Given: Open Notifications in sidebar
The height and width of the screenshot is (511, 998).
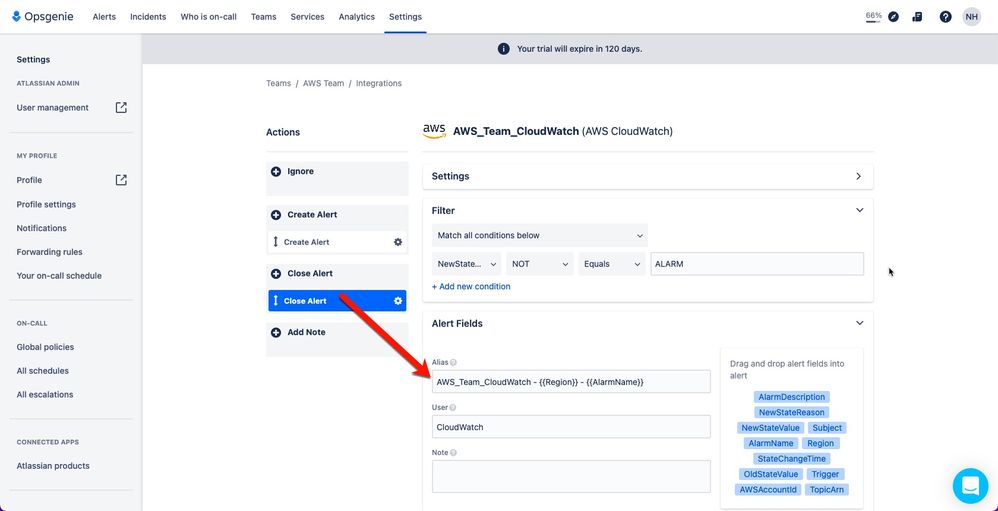Looking at the screenshot, I should coord(41,228).
